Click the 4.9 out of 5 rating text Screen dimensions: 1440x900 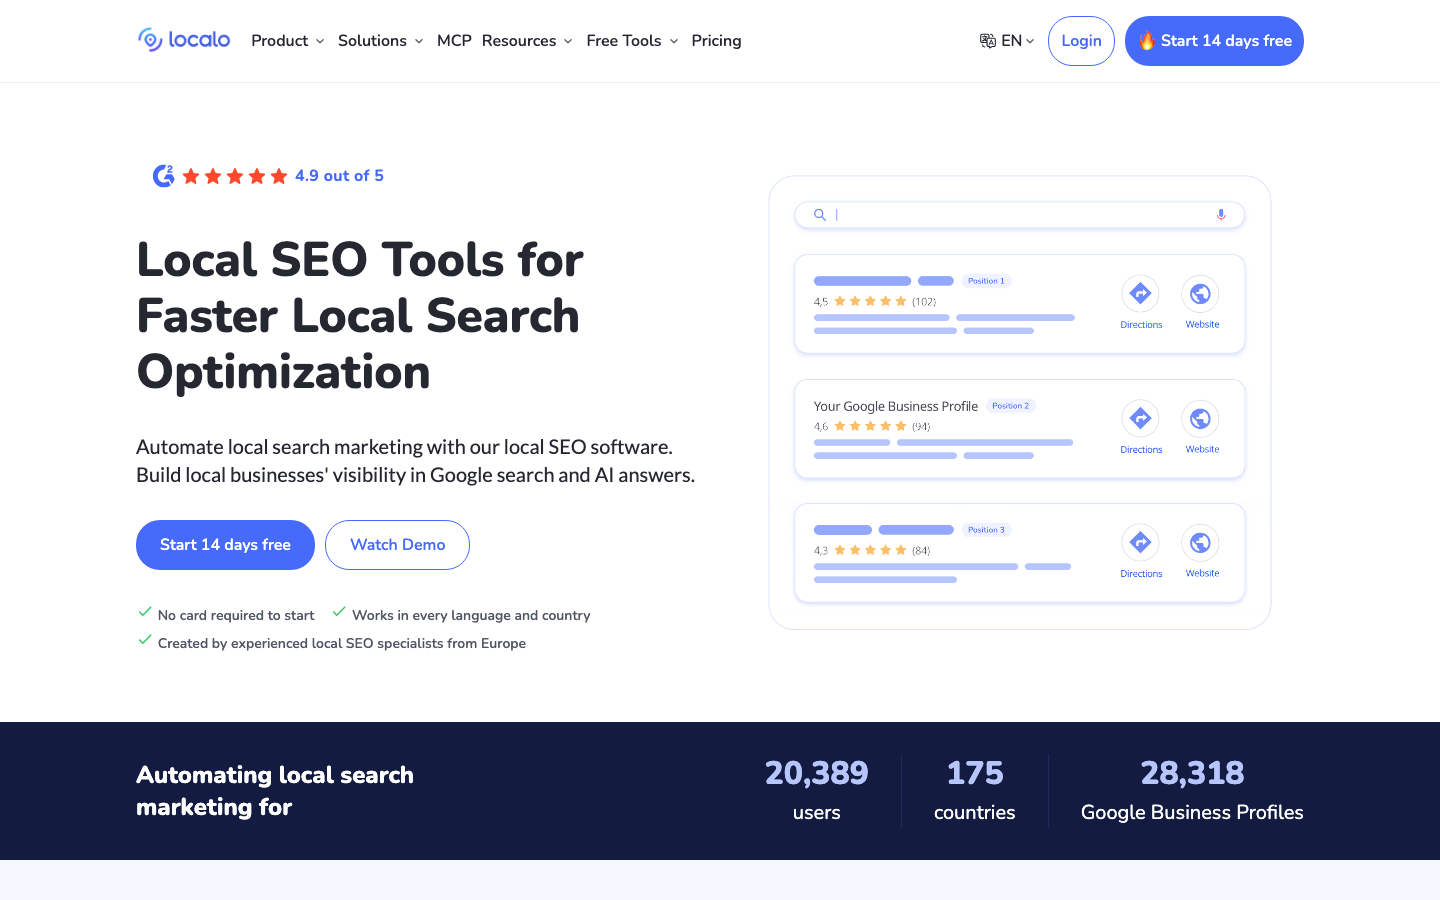339,176
